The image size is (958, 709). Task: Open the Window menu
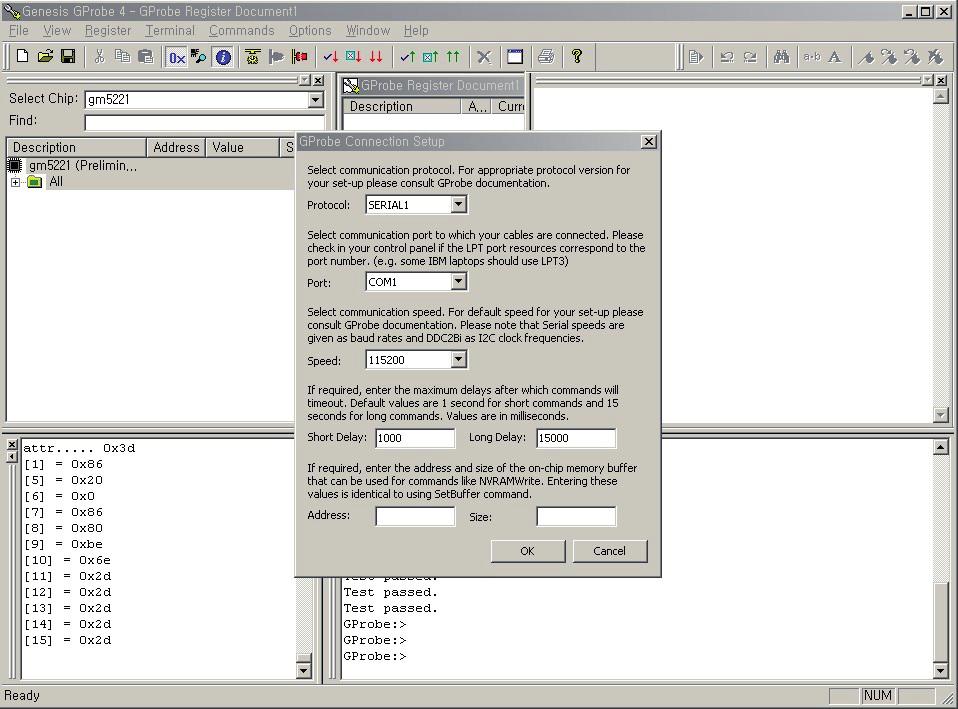(368, 31)
